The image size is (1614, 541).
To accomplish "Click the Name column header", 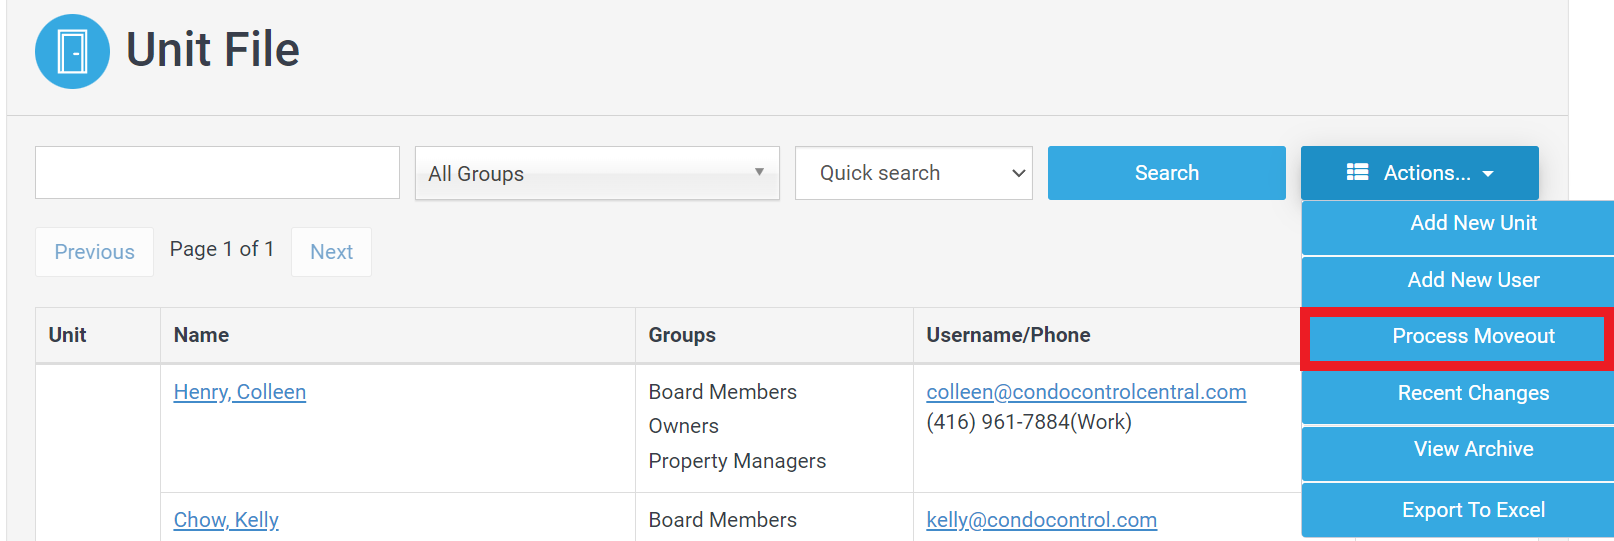I will tap(201, 335).
